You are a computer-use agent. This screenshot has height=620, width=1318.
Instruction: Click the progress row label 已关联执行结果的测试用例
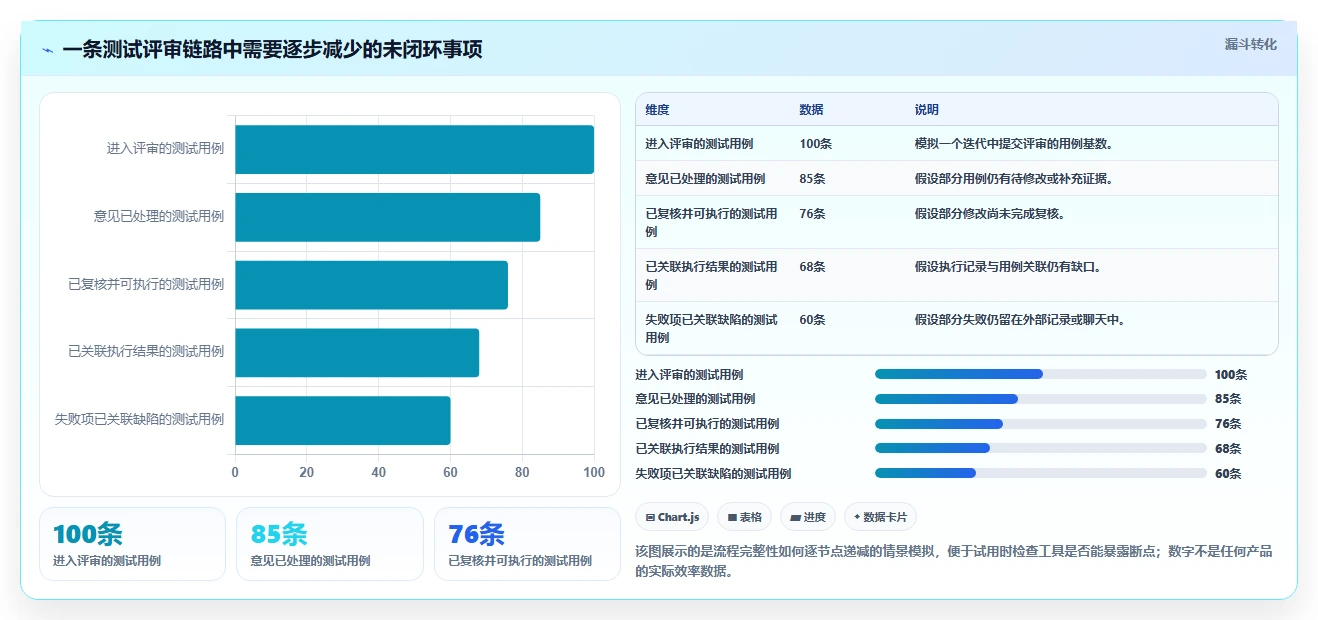click(707, 449)
